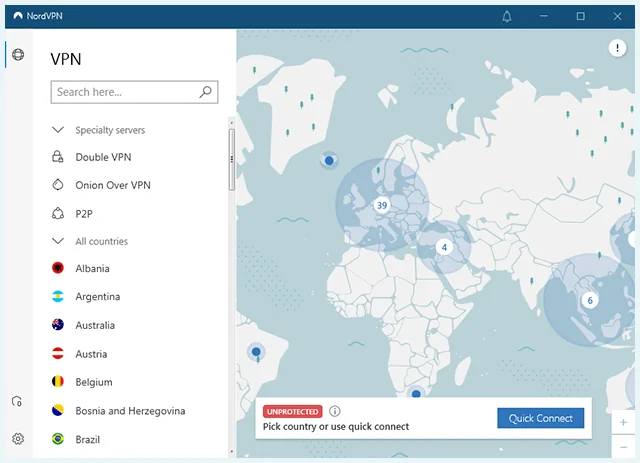Viewport: 640px width, 463px height.
Task: Click the notifications bell icon
Action: pyautogui.click(x=507, y=16)
